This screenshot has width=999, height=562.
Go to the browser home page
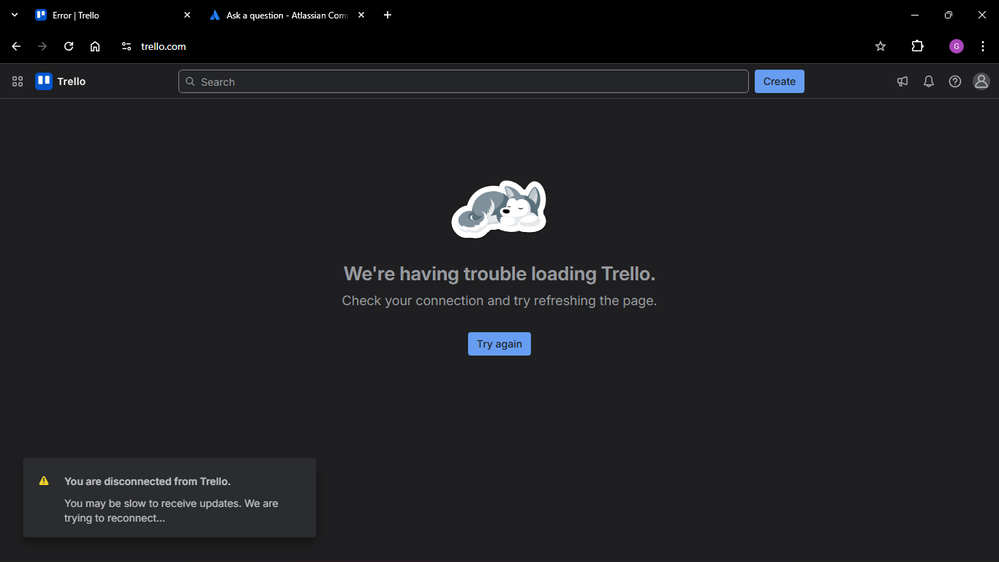point(95,47)
